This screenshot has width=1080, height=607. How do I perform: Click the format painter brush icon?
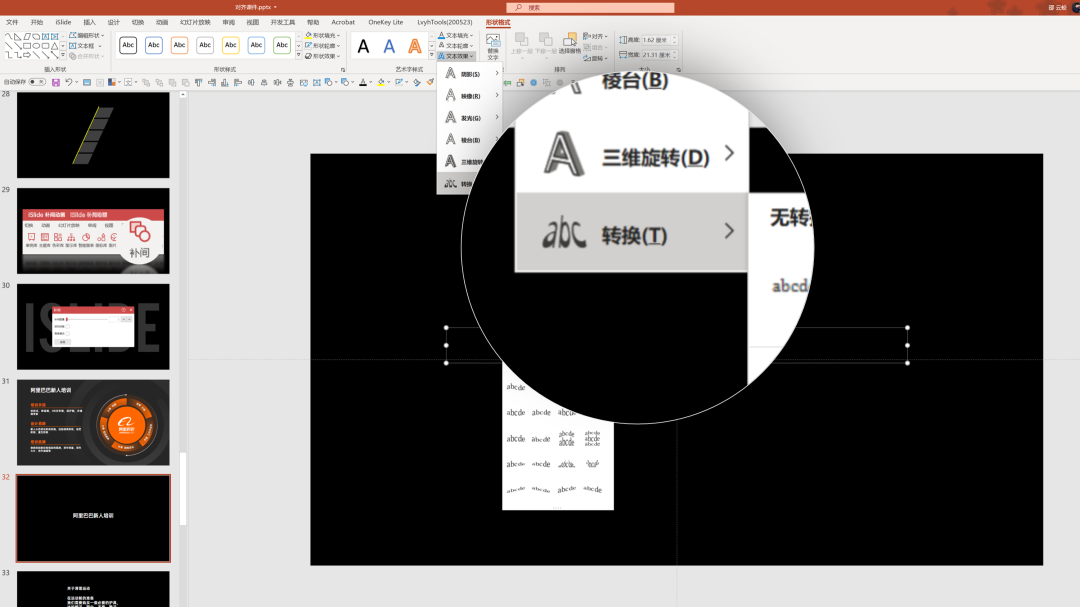point(430,82)
